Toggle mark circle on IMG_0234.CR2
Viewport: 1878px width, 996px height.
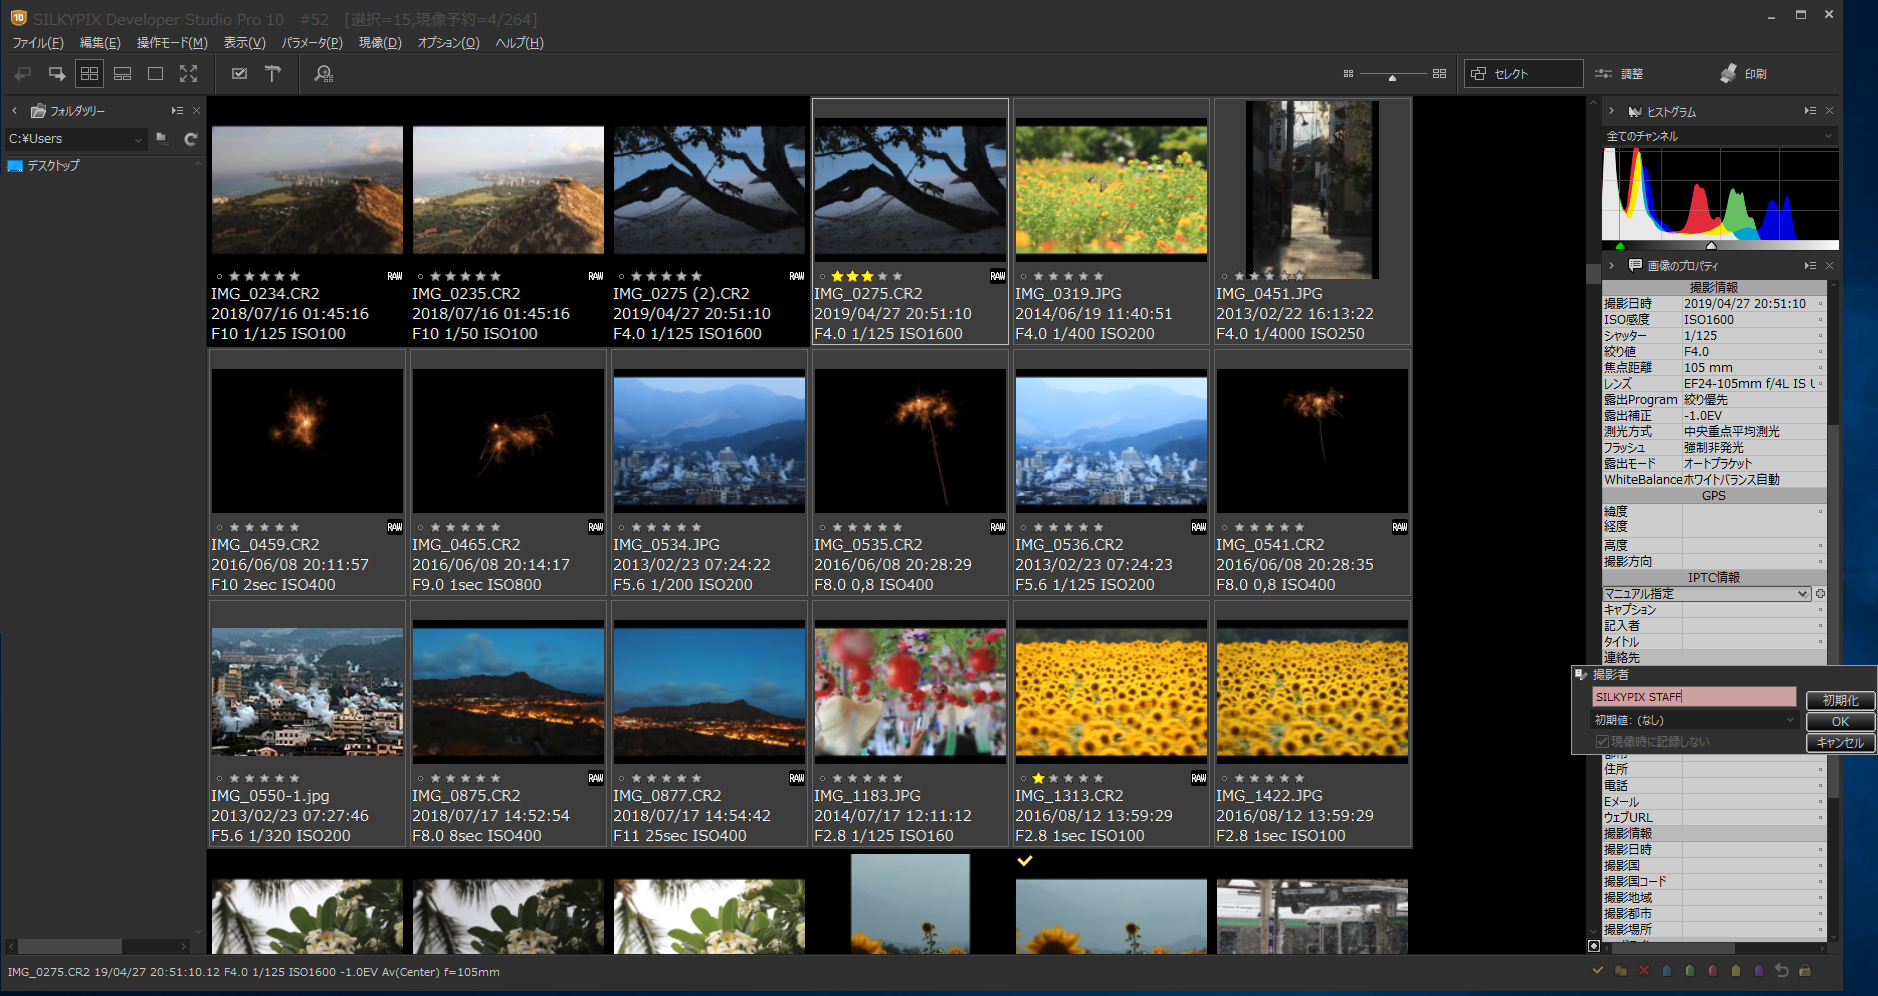[219, 276]
